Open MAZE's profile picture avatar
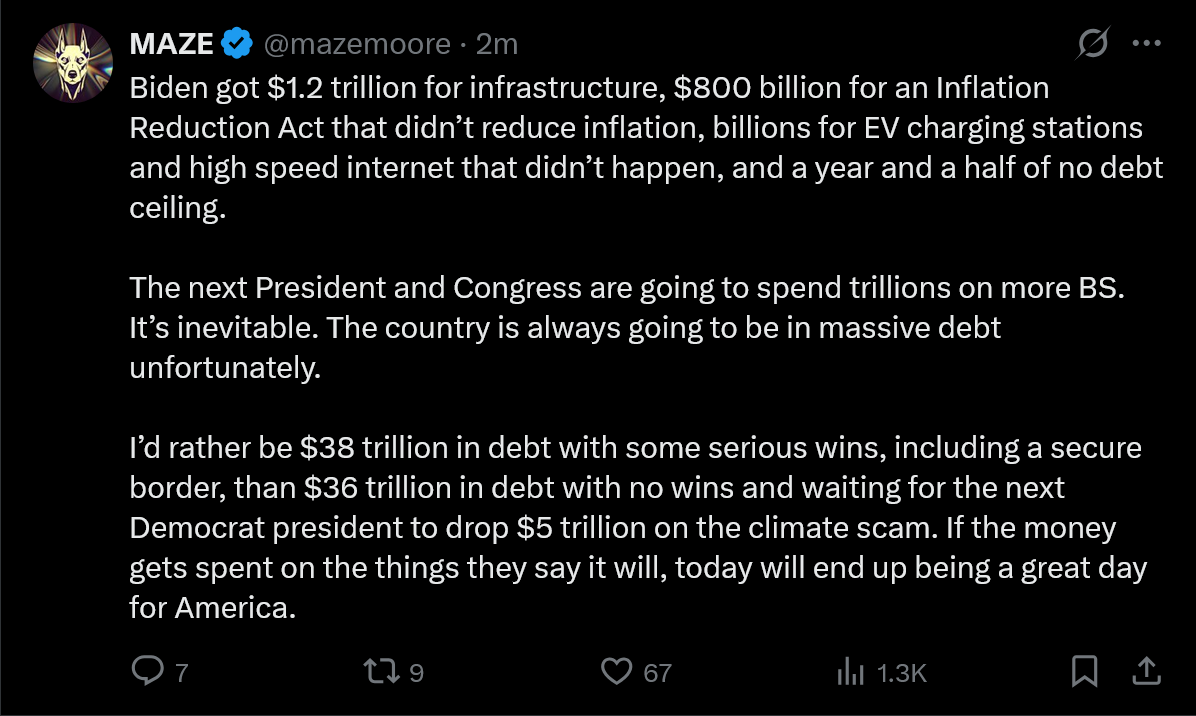 coord(73,63)
